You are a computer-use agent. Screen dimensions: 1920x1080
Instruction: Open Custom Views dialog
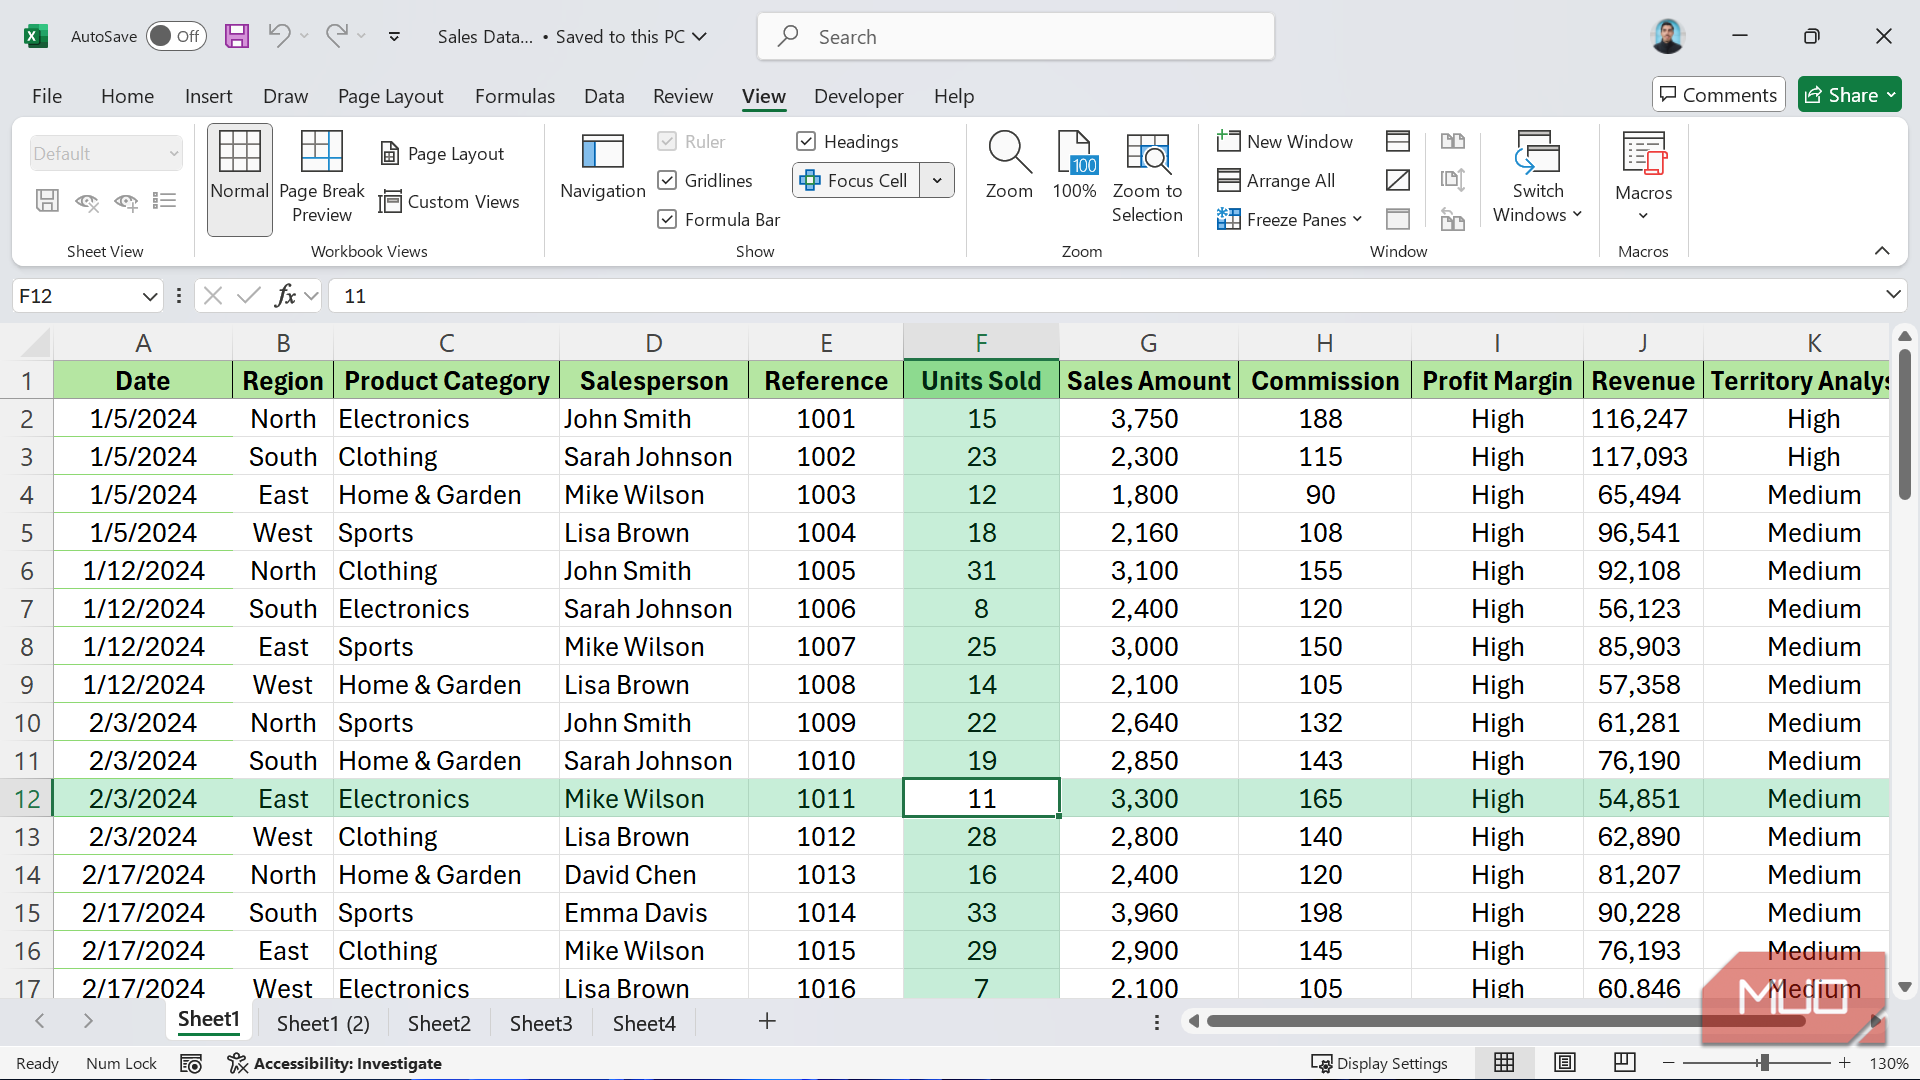[x=450, y=202]
